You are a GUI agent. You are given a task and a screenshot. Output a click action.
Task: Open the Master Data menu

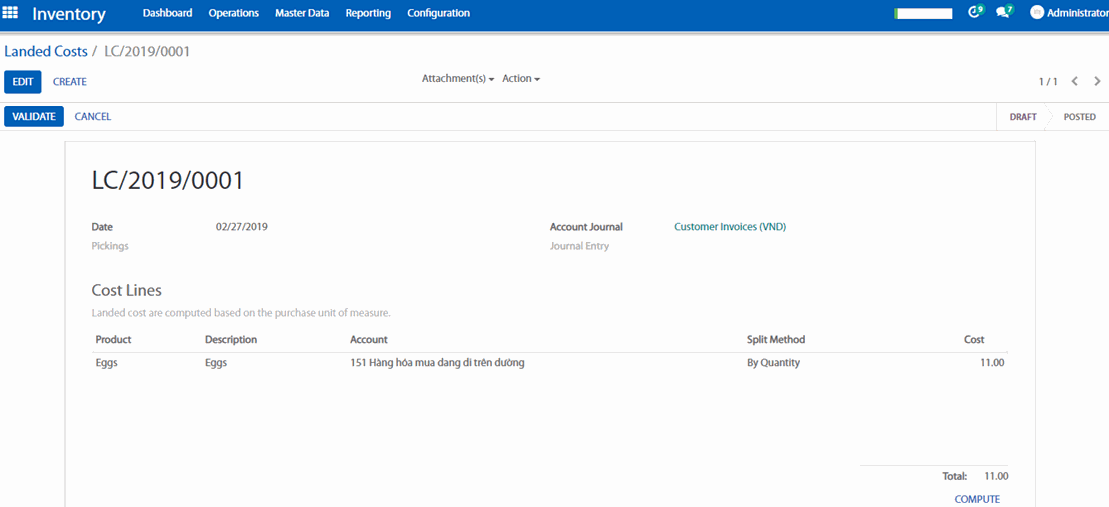click(x=302, y=13)
